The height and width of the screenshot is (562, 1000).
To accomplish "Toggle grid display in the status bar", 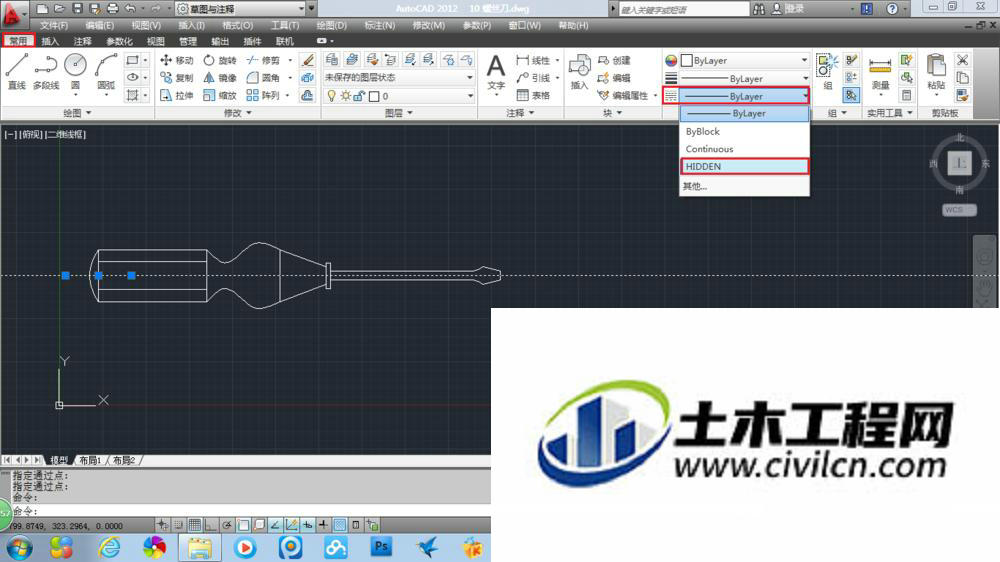I will click(195, 525).
